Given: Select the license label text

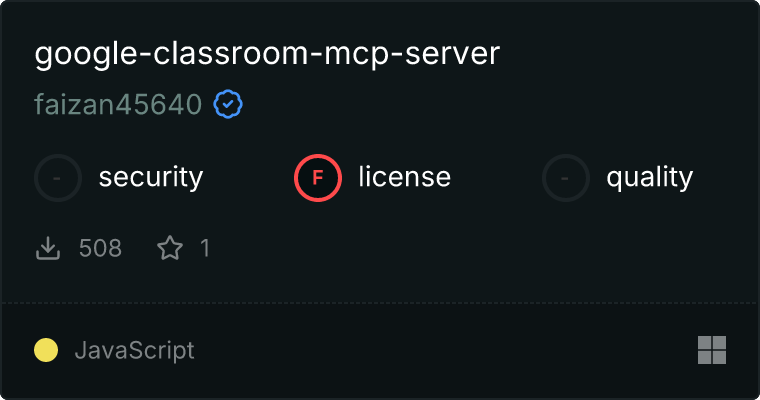Looking at the screenshot, I should pos(405,176).
